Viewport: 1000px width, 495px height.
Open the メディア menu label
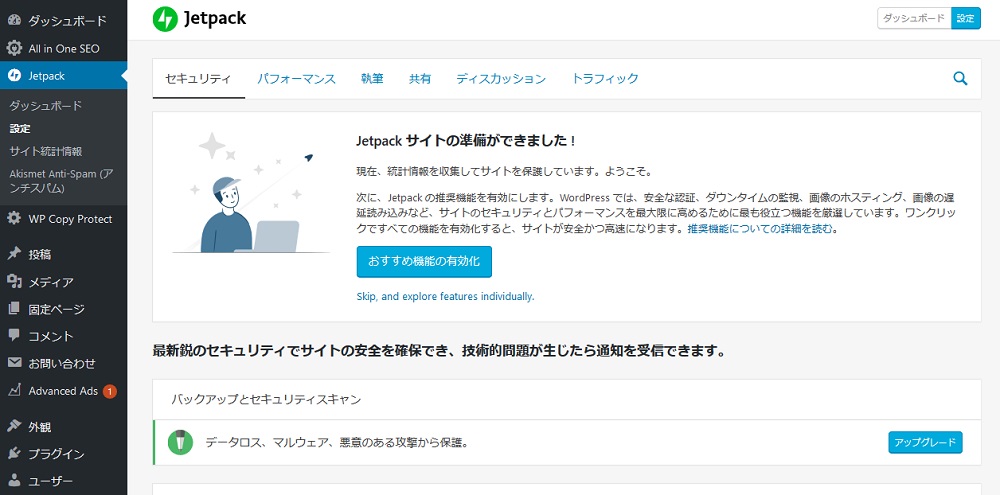point(51,282)
